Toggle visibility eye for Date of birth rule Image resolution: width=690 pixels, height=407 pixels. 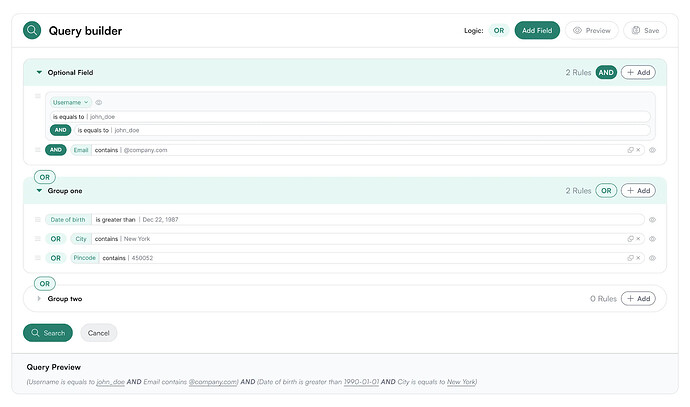[x=652, y=219]
